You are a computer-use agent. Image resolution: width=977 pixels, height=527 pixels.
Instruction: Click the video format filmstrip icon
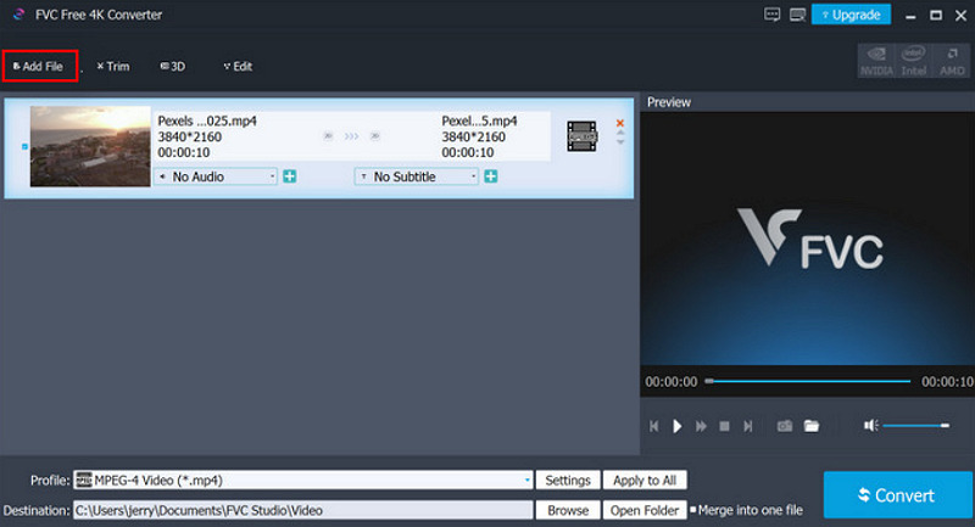[581, 136]
